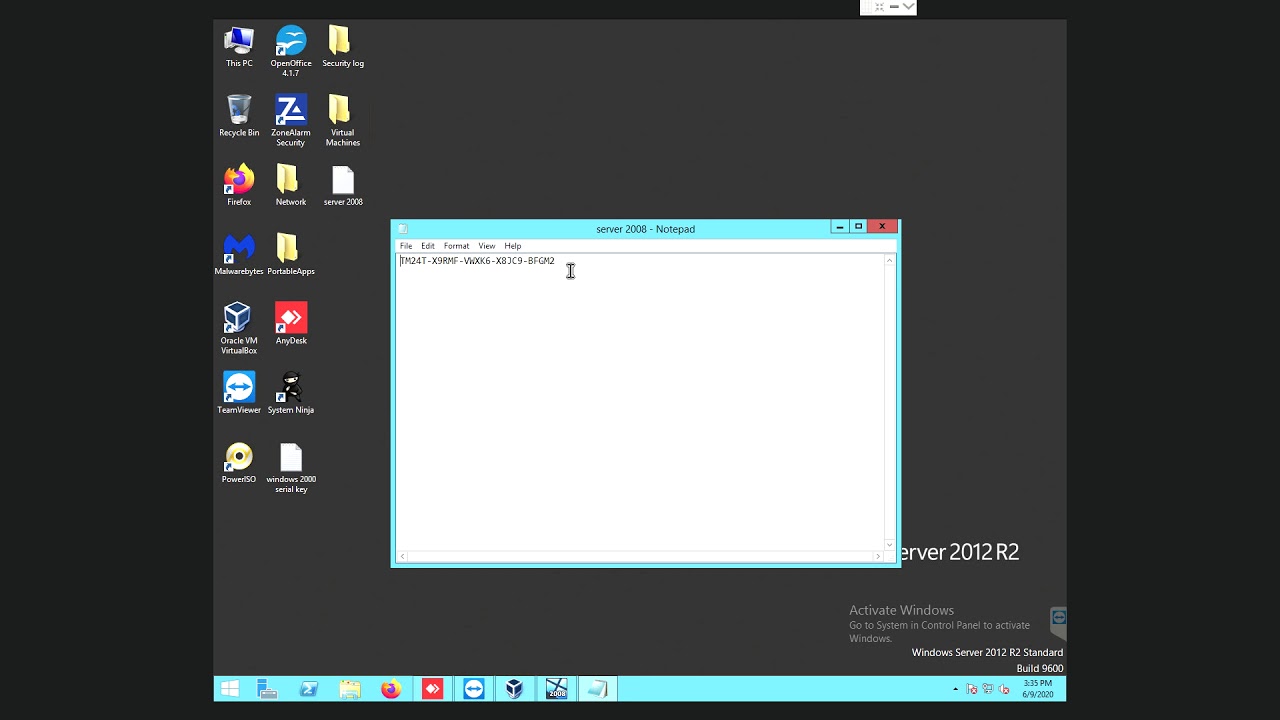Launch PowerShell from the taskbar
Viewport: 1280px width, 720px height.
[x=308, y=689]
